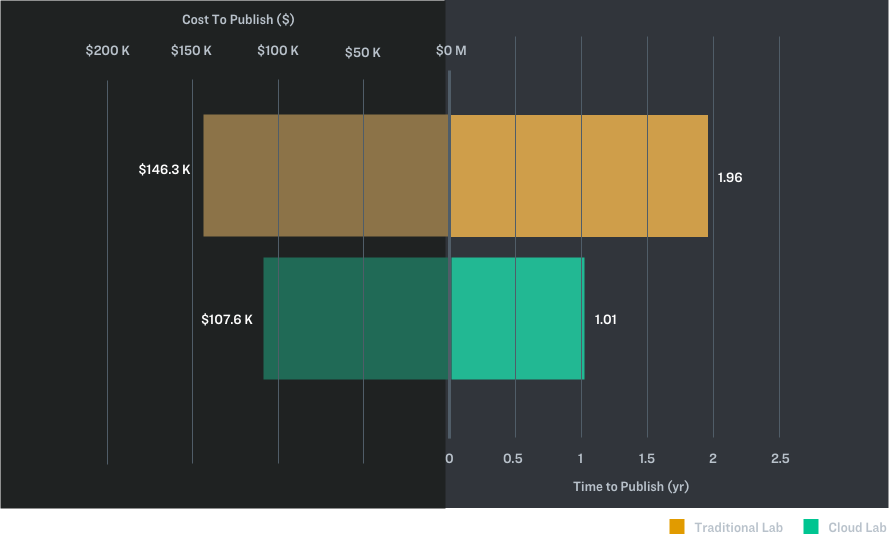Select the Traditional Lab cost to publish bar
The height and width of the screenshot is (534, 889).
(x=326, y=176)
